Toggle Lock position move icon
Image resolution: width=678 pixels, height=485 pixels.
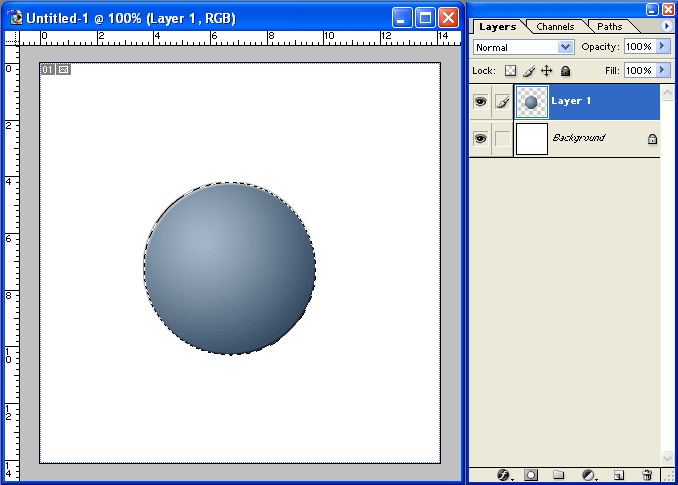(x=547, y=70)
